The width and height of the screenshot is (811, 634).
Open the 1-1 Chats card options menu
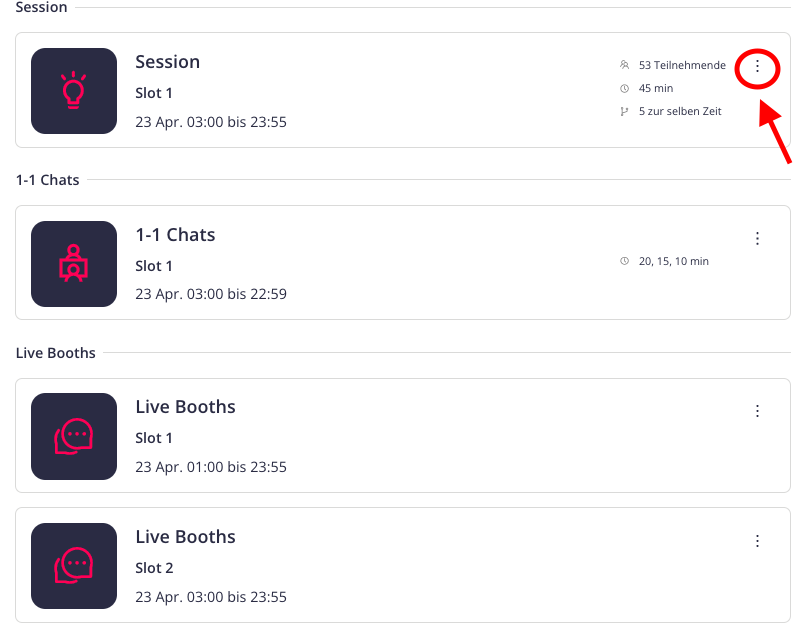coord(757,238)
